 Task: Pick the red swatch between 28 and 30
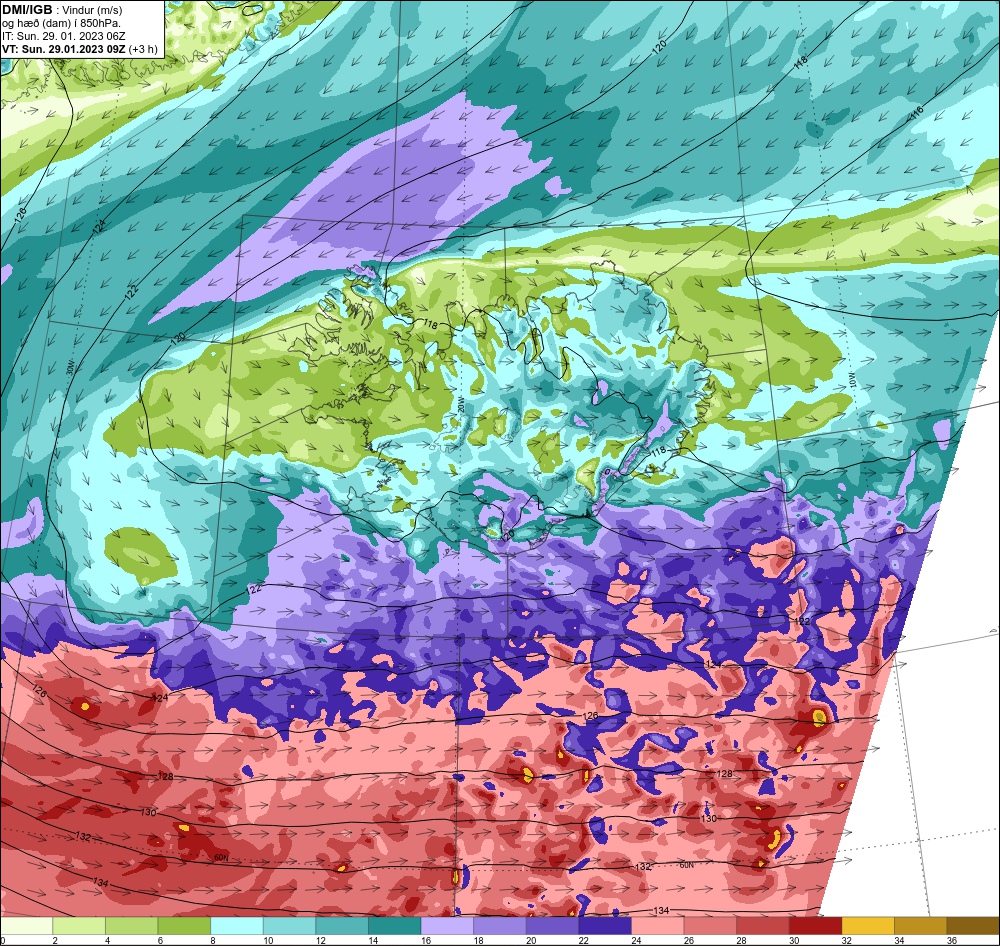click(763, 926)
